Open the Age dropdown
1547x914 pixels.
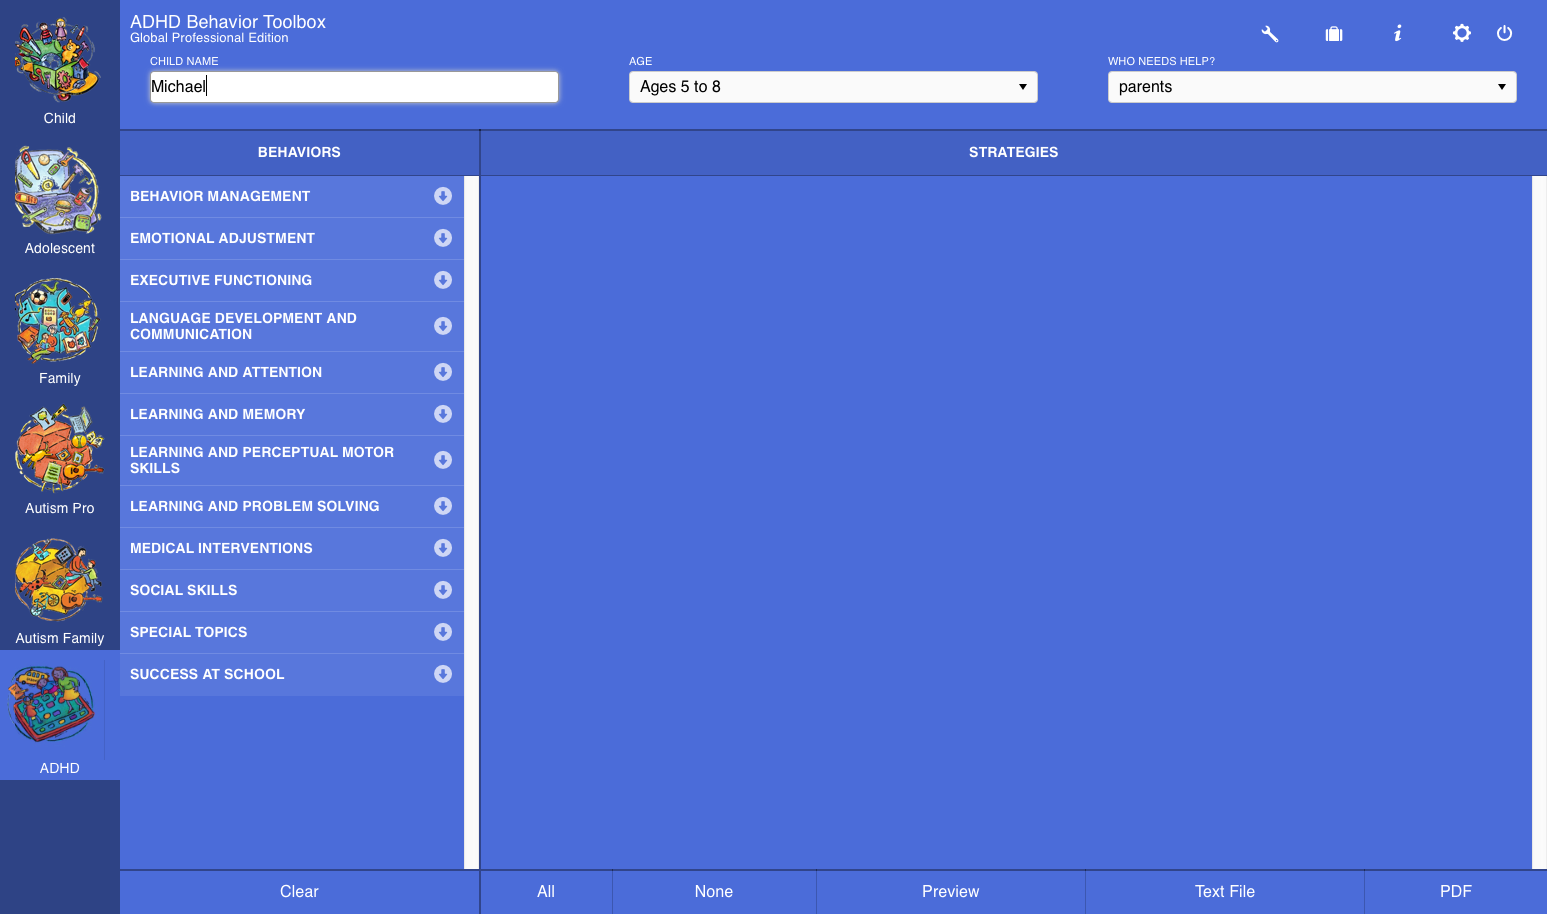(832, 87)
